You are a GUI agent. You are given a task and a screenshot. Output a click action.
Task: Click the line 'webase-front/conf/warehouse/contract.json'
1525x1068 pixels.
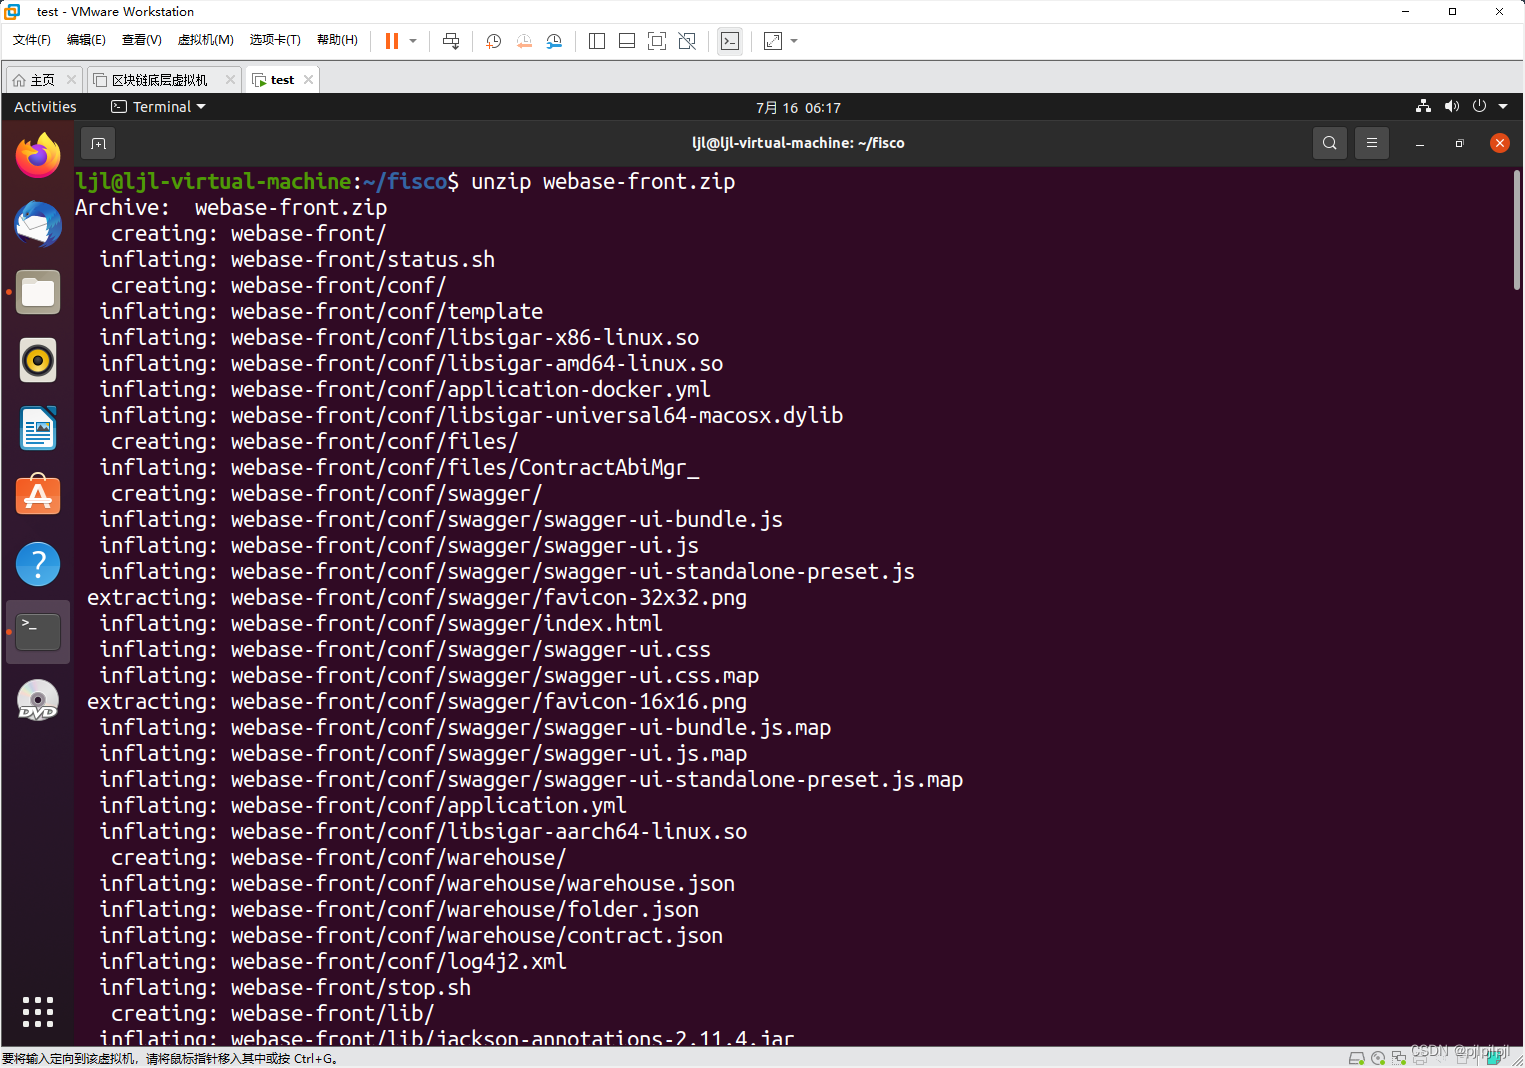pos(477,935)
